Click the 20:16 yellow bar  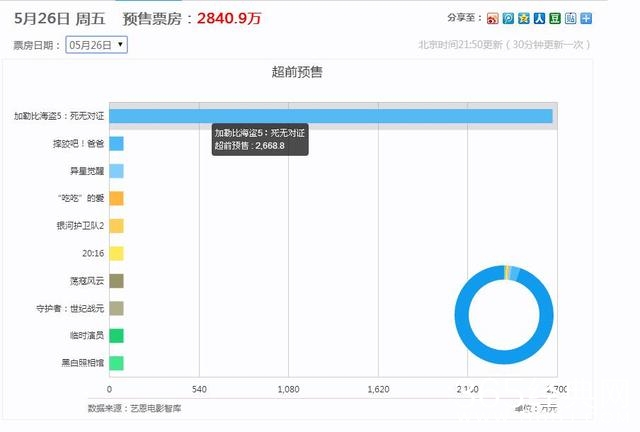coord(116,253)
